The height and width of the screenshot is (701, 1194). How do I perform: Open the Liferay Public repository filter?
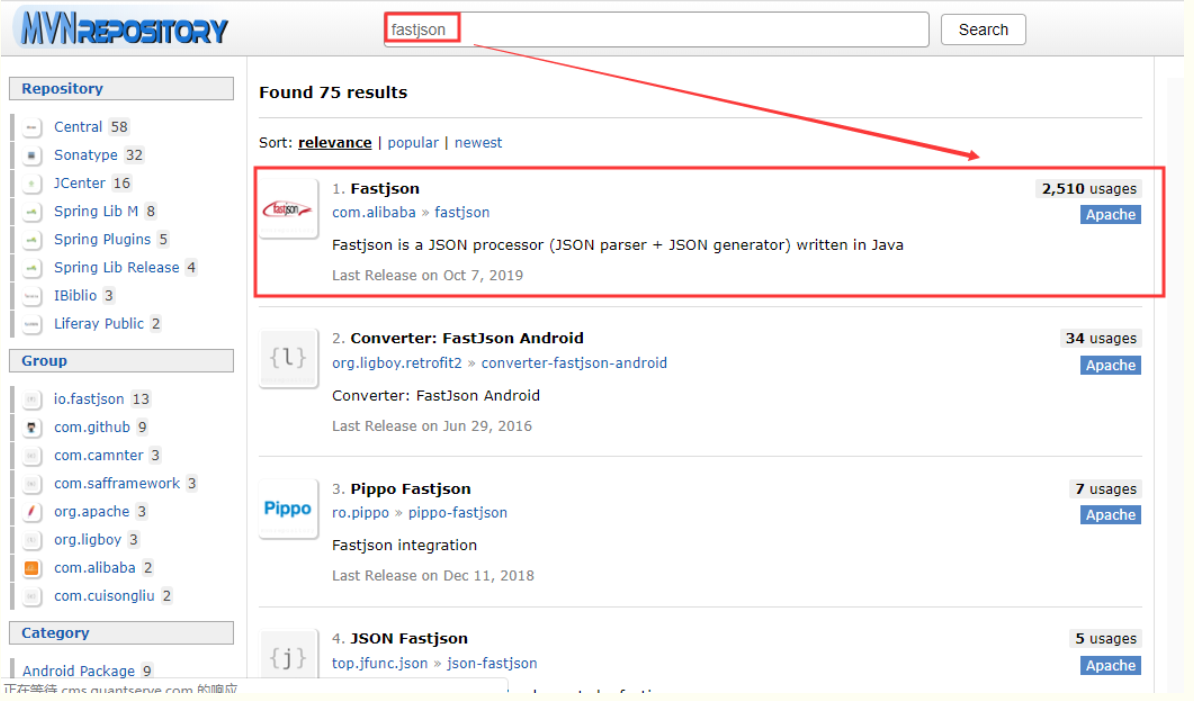click(99, 323)
